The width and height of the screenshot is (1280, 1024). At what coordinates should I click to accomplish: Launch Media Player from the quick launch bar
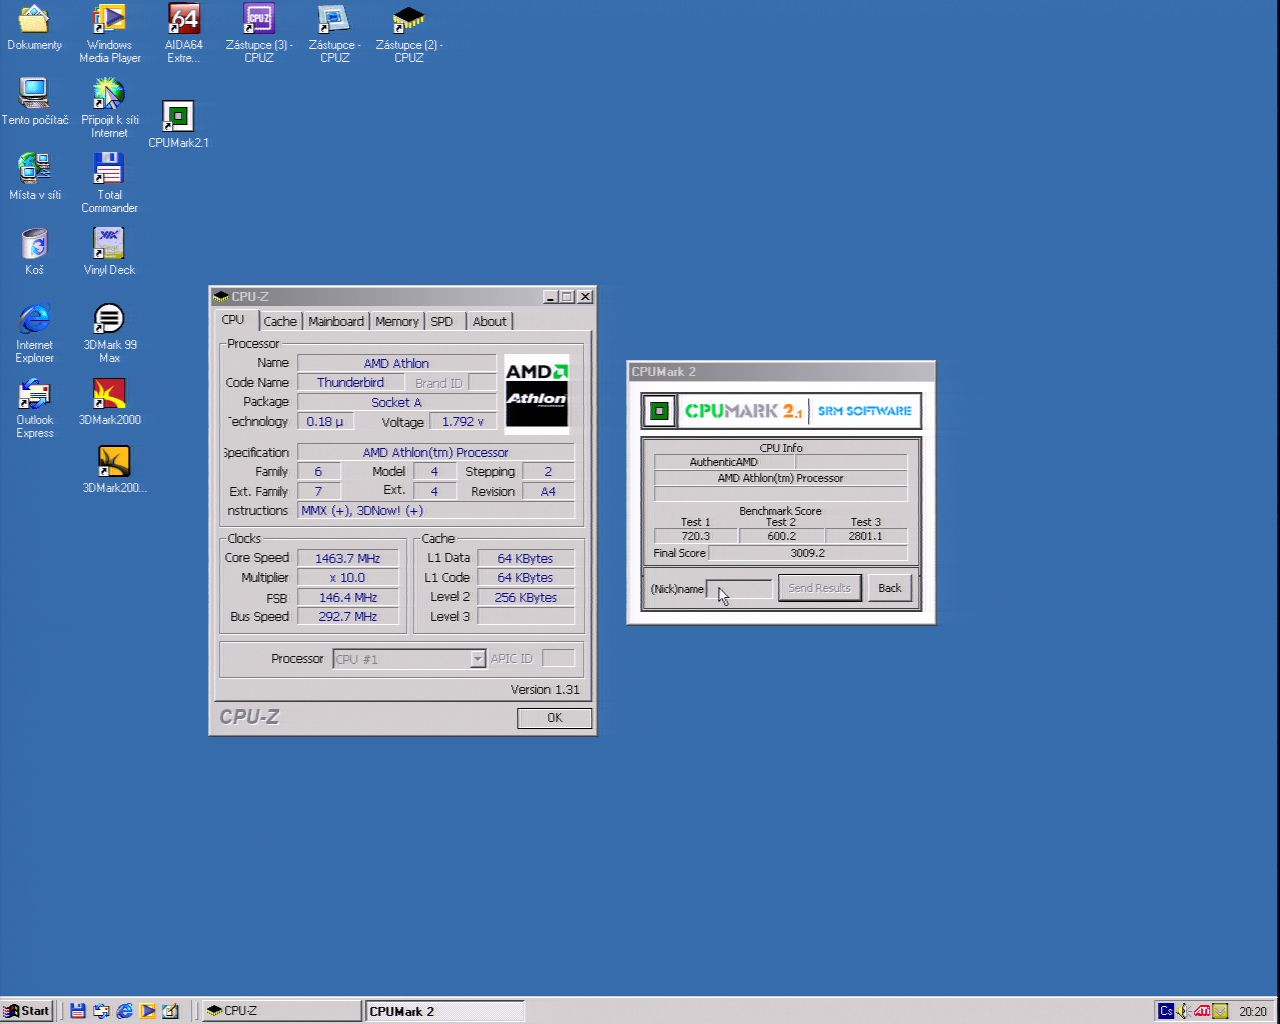click(147, 1011)
